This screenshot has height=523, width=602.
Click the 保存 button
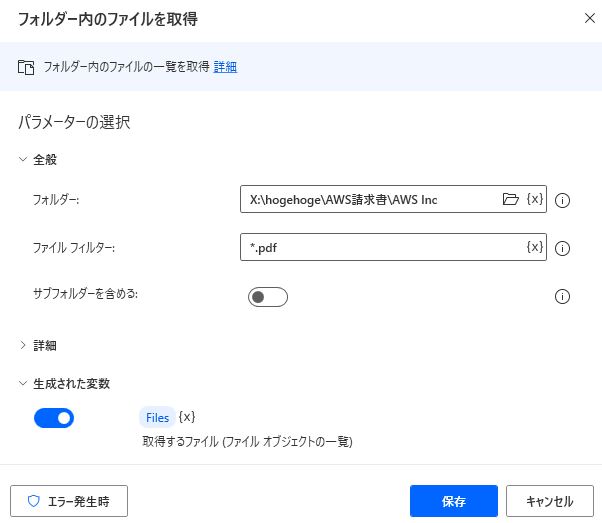[454, 501]
